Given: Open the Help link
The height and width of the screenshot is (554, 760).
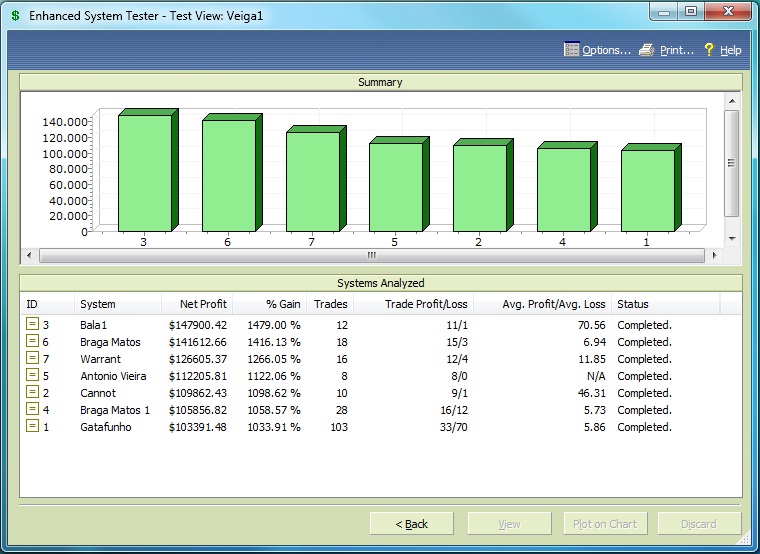Looking at the screenshot, I should 730,50.
